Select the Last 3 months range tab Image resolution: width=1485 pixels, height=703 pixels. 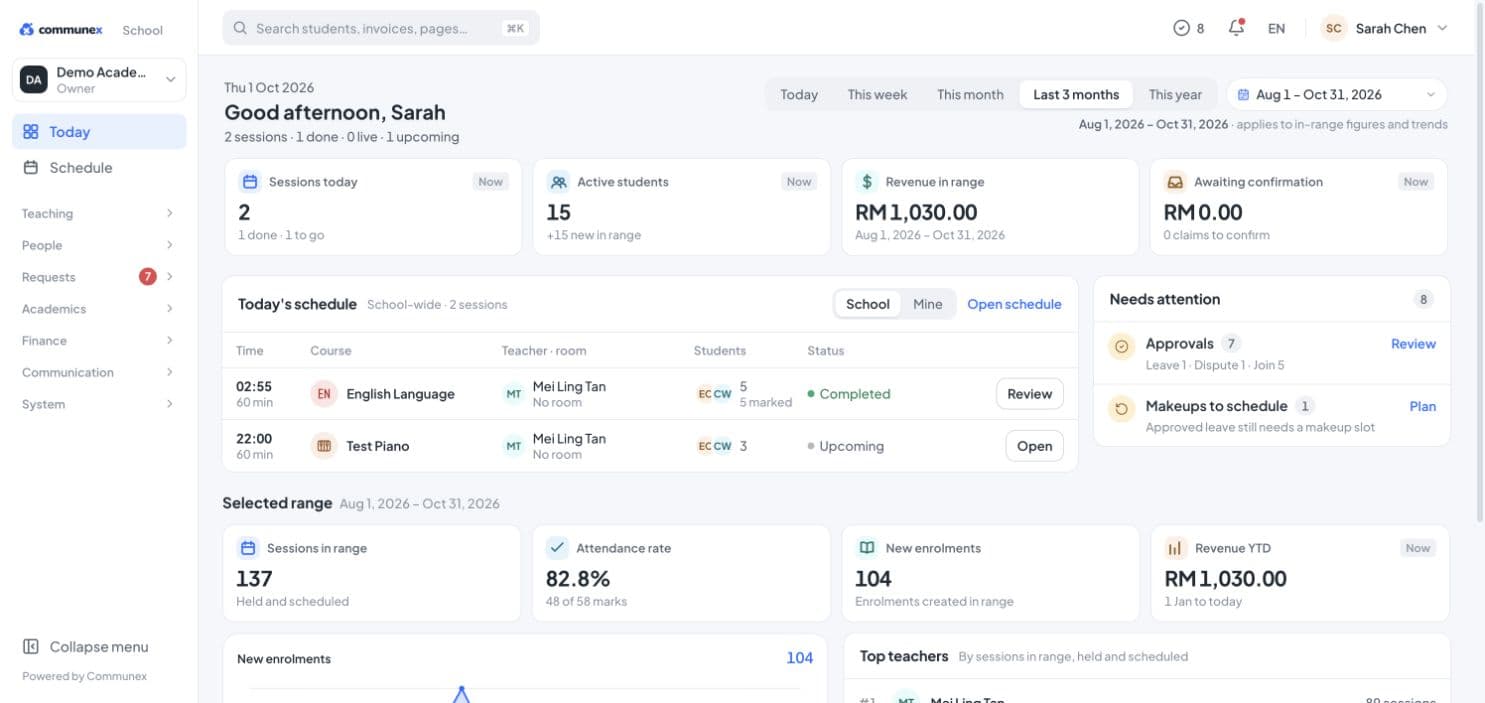pyautogui.click(x=1076, y=95)
